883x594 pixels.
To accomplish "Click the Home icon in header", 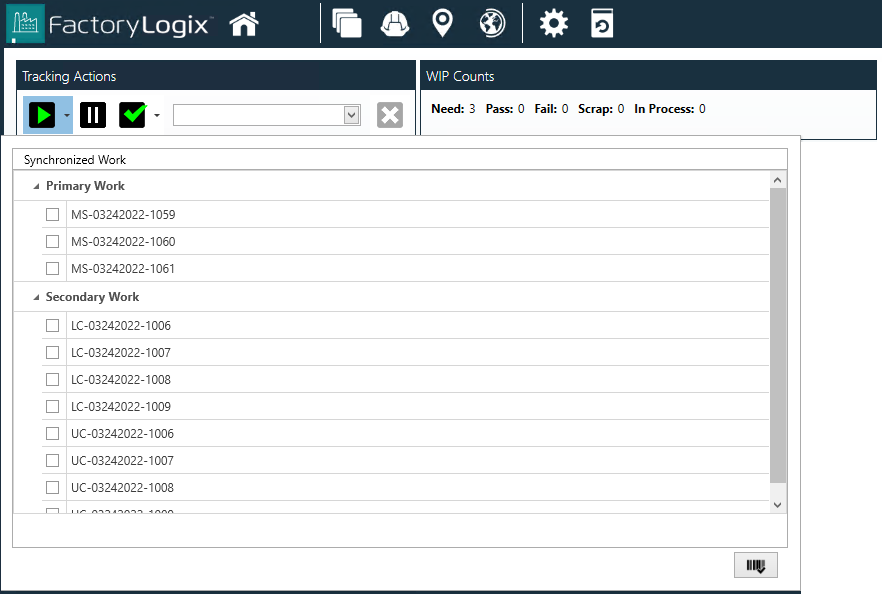I will pos(244,23).
